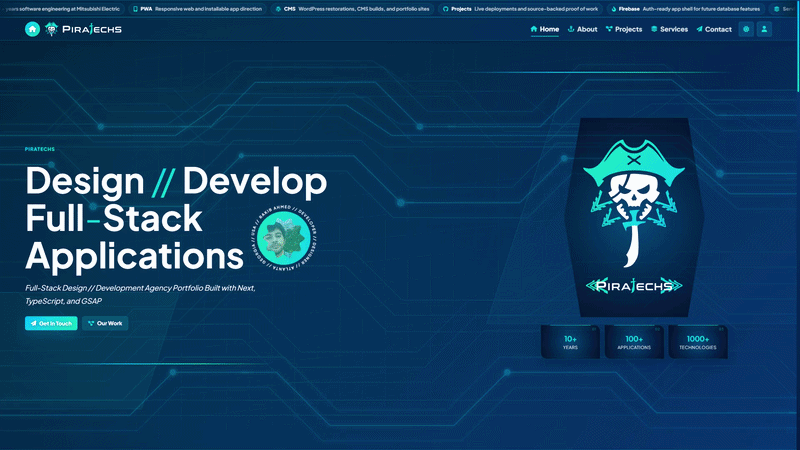
Task: Open the Projects nav item
Action: click(623, 29)
